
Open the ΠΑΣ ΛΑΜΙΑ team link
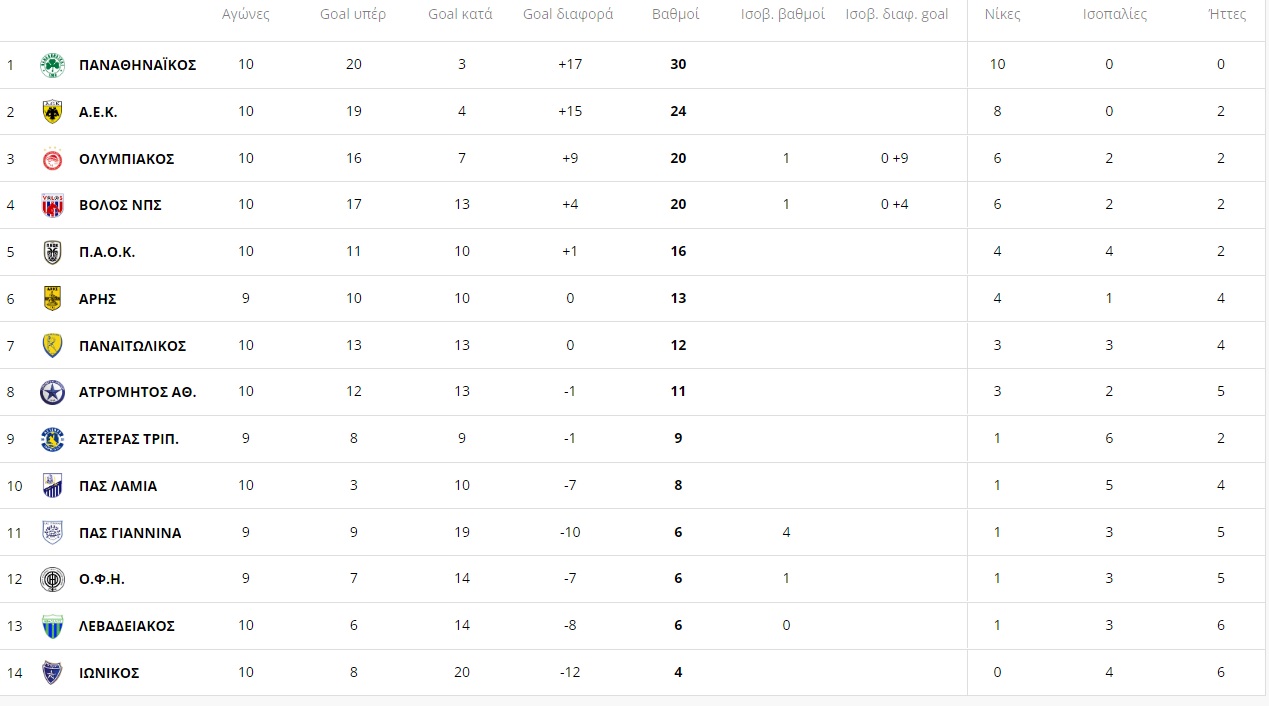[x=118, y=486]
